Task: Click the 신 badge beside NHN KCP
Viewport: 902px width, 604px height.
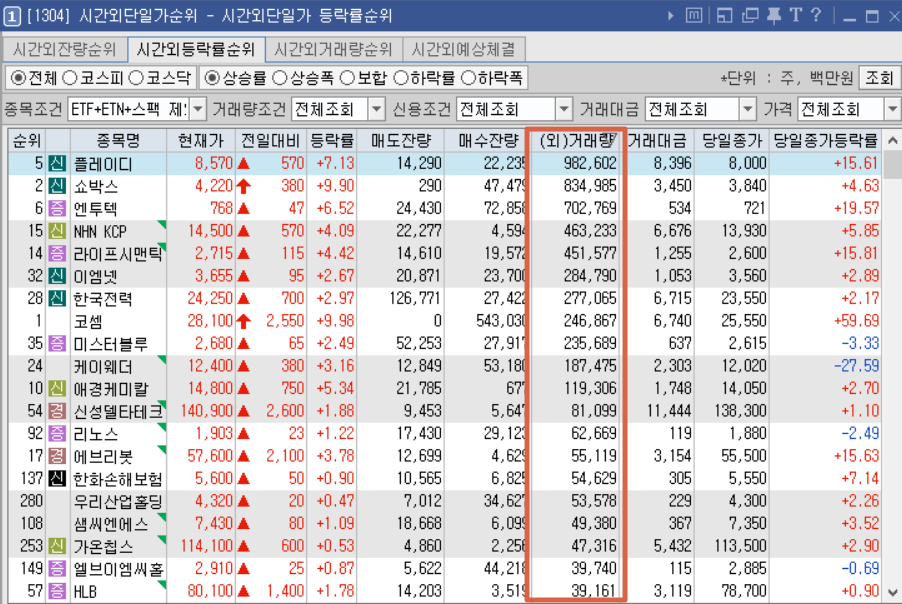Action: [x=57, y=231]
